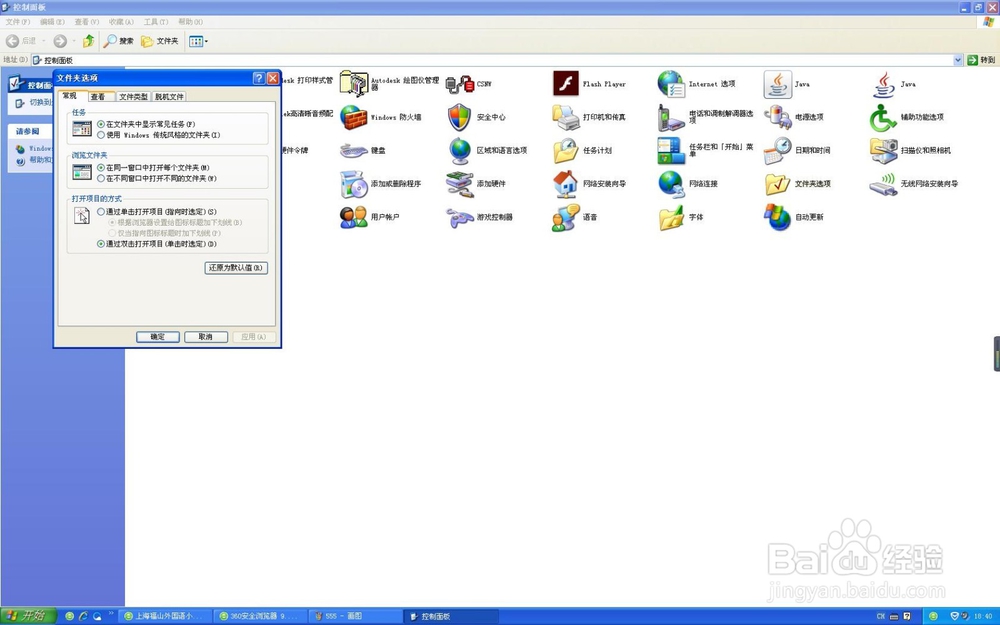Click 确定 in folder options dialog

pos(158,337)
